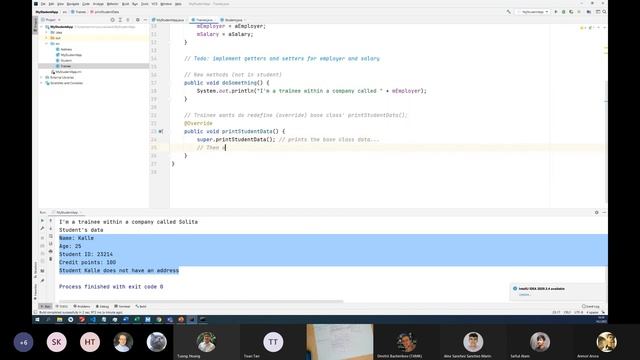Image resolution: width=640 pixels, height=360 pixels.
Task: Open Search Everywhere magnifier icon
Action: (x=604, y=12)
